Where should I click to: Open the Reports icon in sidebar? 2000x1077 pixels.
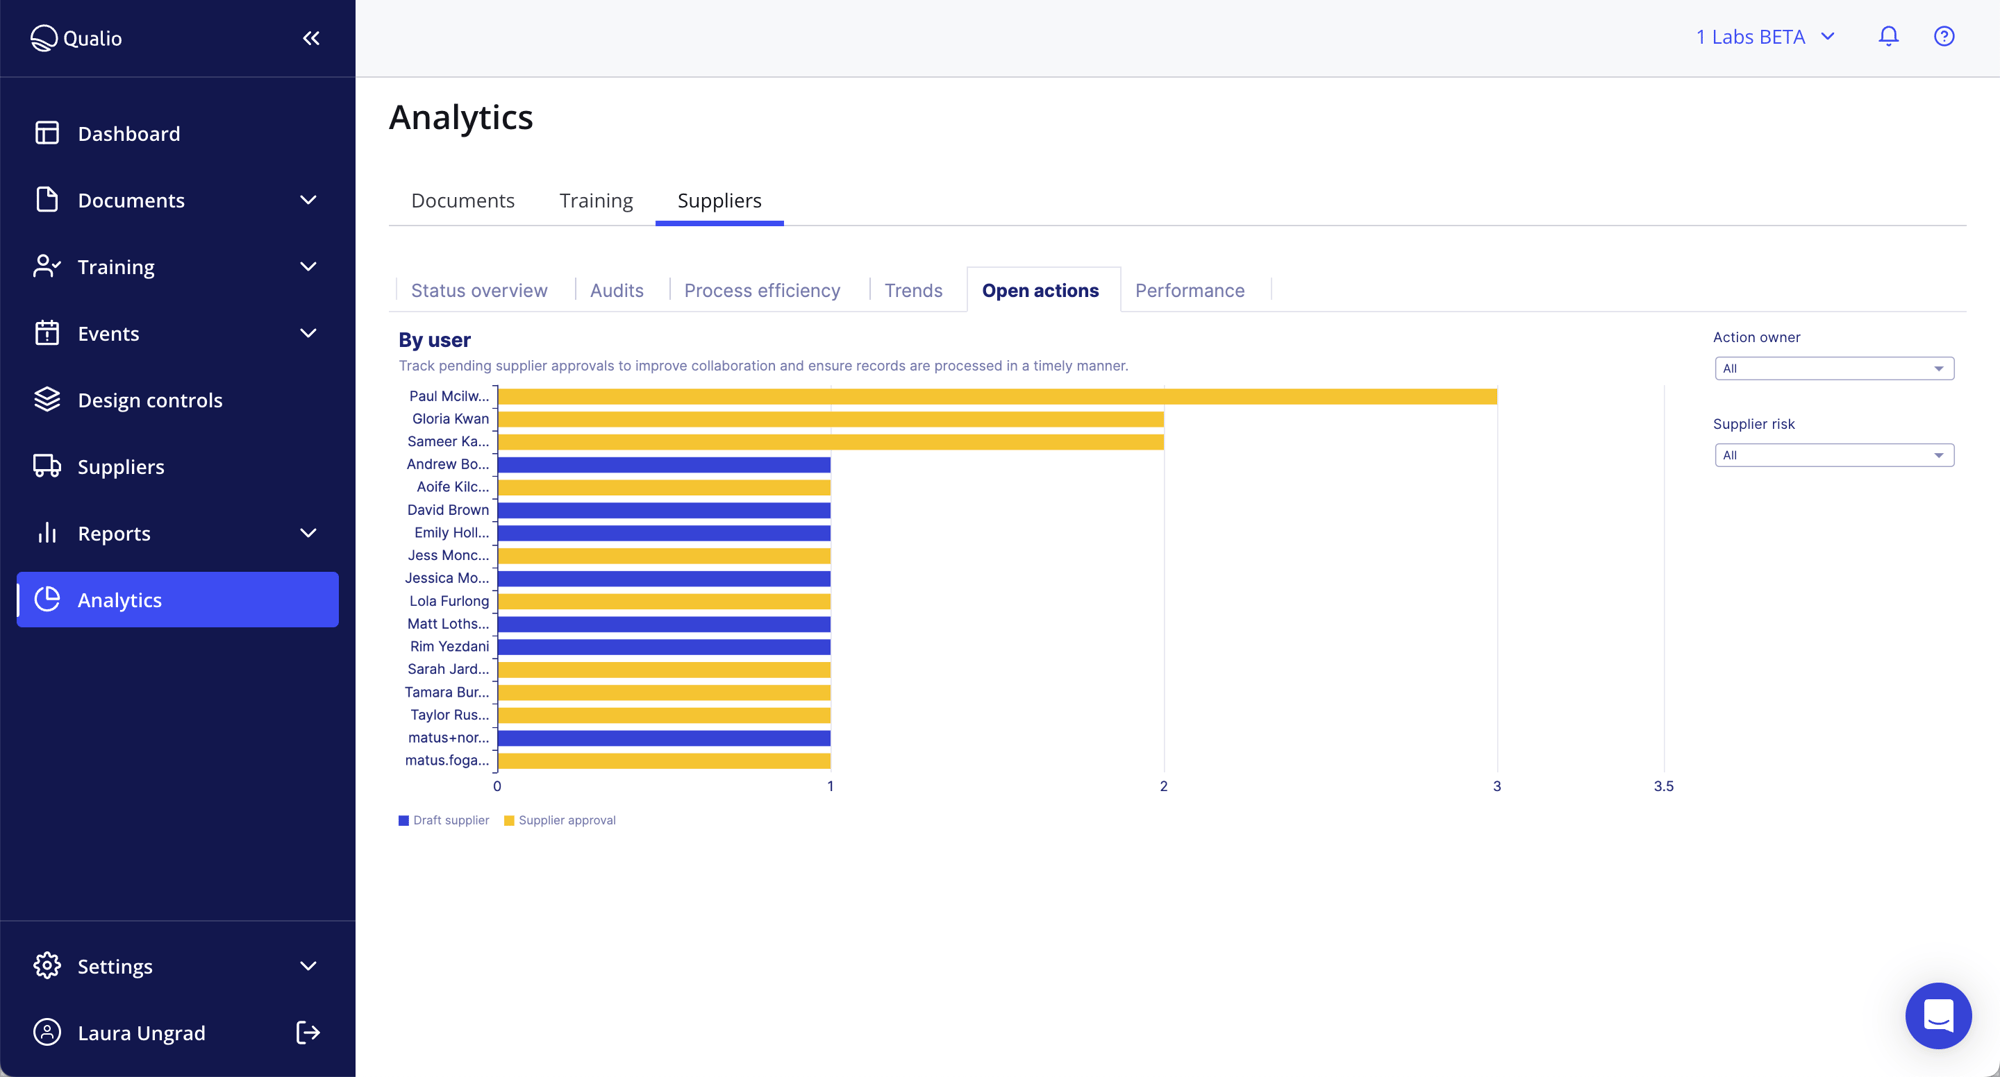coord(47,533)
